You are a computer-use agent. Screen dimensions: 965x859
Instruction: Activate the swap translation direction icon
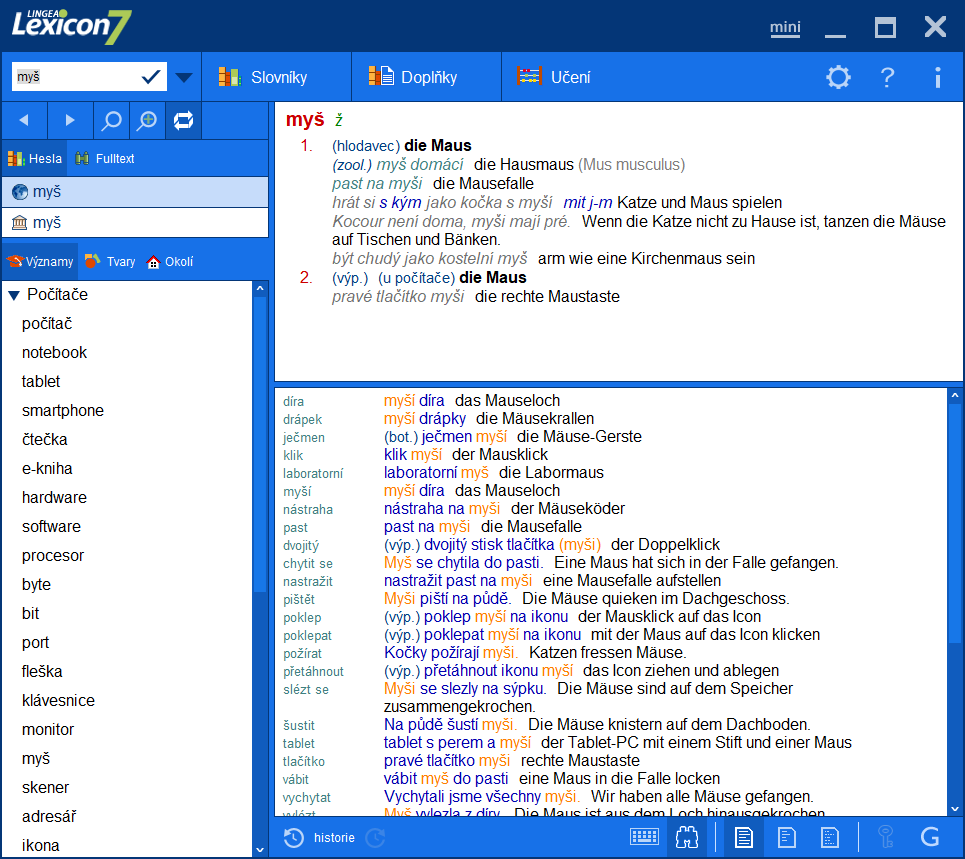point(183,120)
